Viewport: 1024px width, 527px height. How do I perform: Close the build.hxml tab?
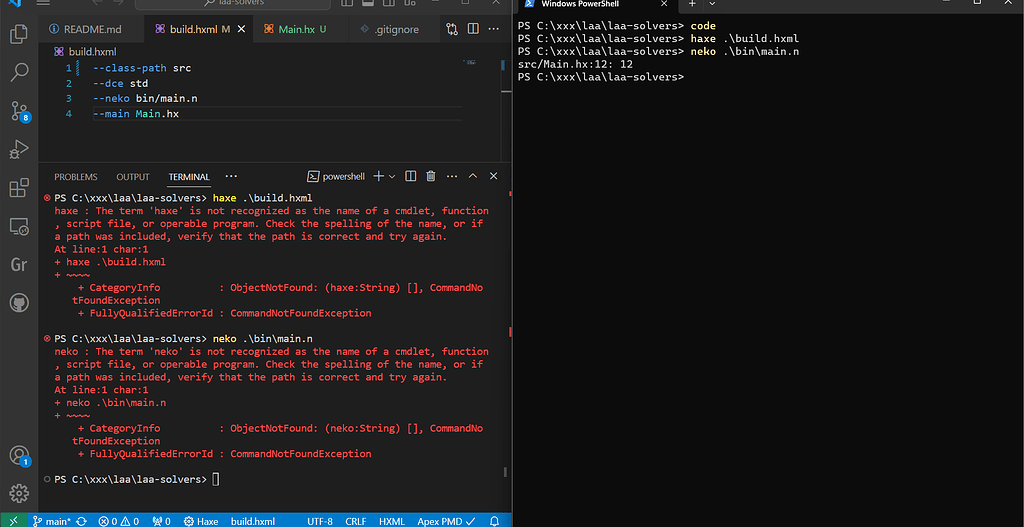[242, 29]
